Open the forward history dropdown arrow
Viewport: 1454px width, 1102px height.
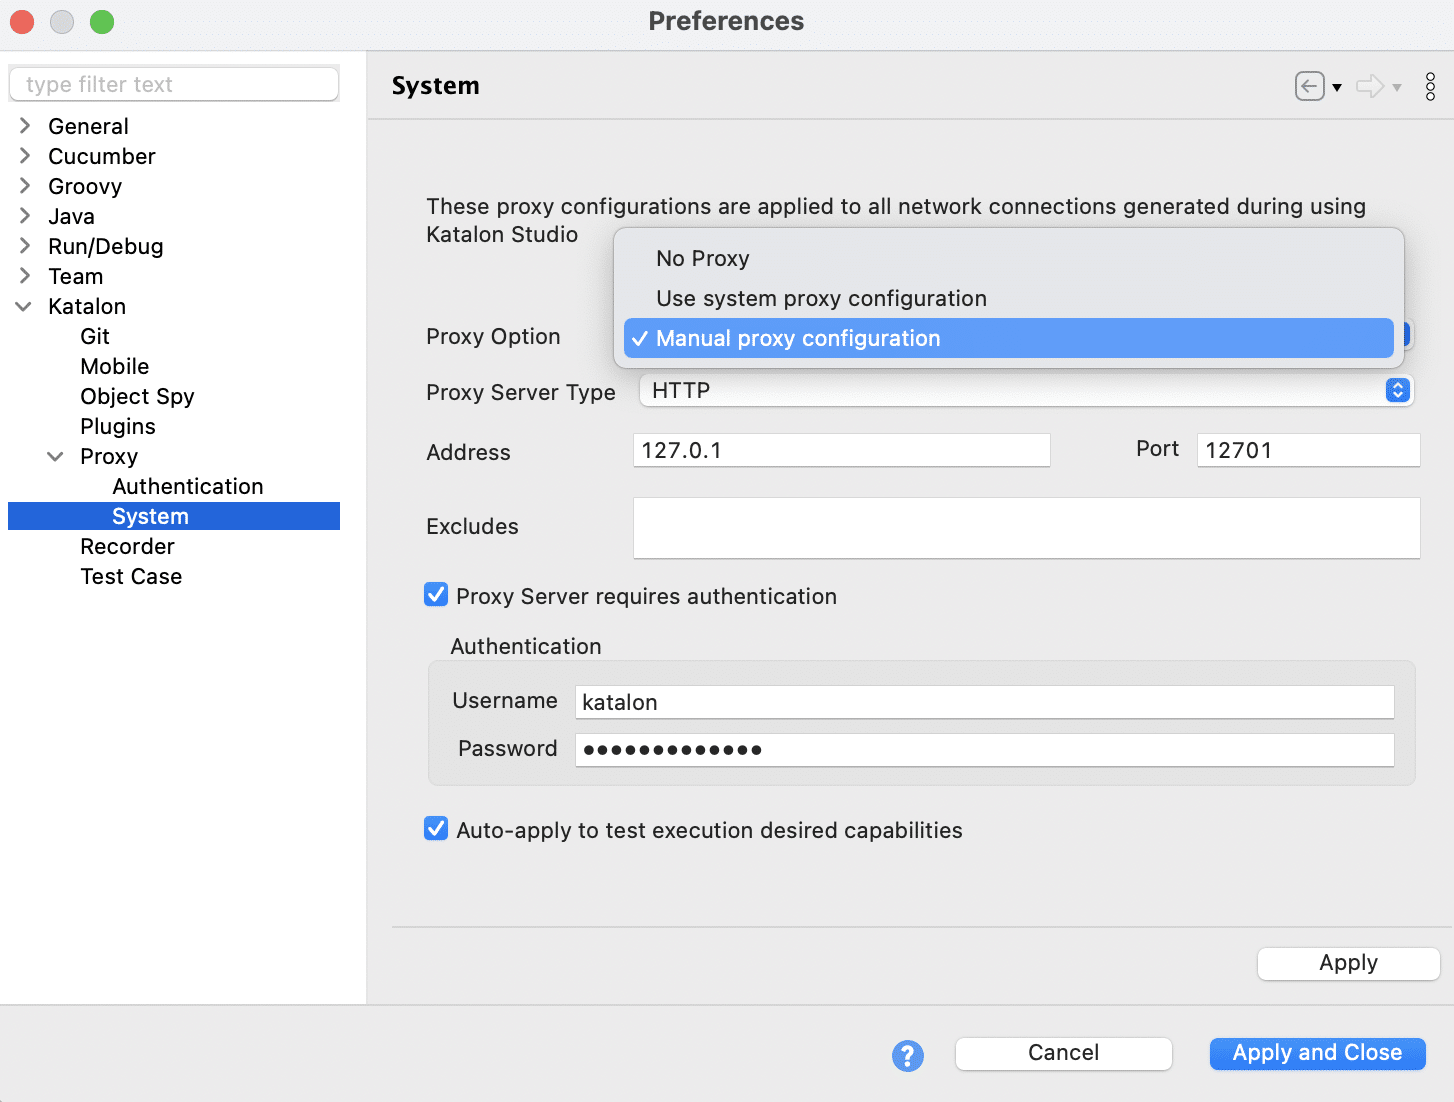pos(1397,88)
